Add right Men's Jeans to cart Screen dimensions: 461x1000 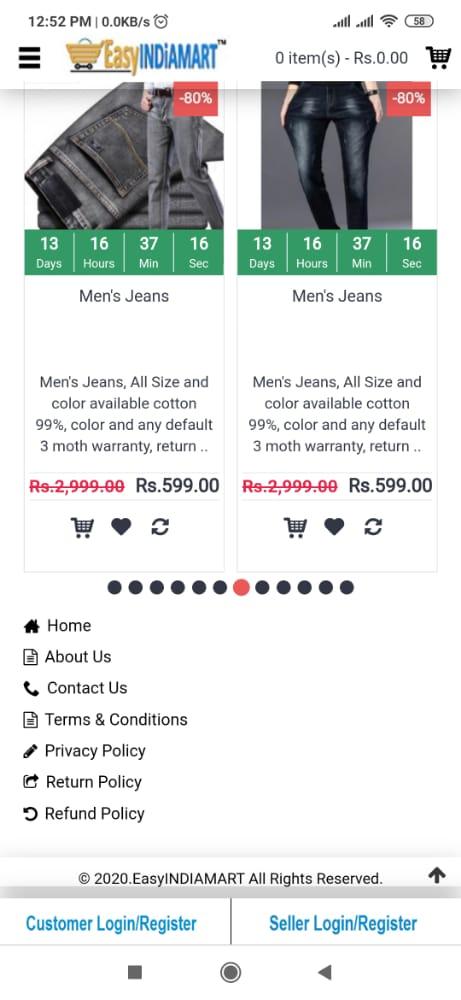[295, 527]
